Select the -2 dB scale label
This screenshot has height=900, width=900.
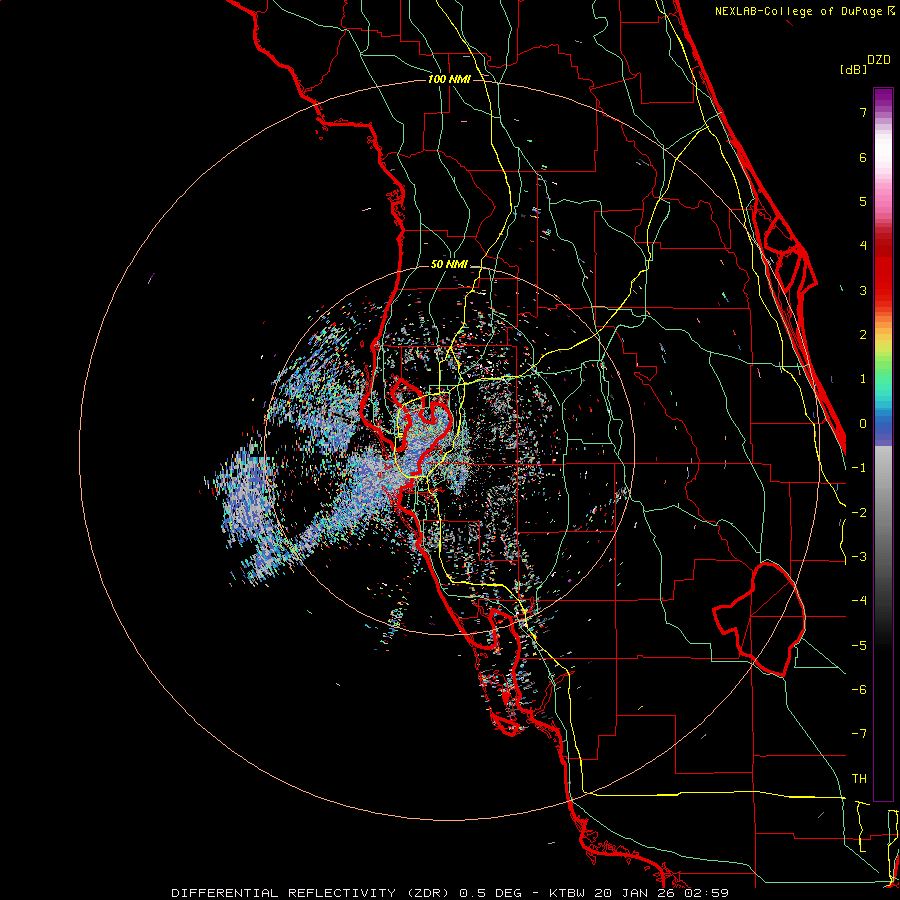[x=859, y=512]
